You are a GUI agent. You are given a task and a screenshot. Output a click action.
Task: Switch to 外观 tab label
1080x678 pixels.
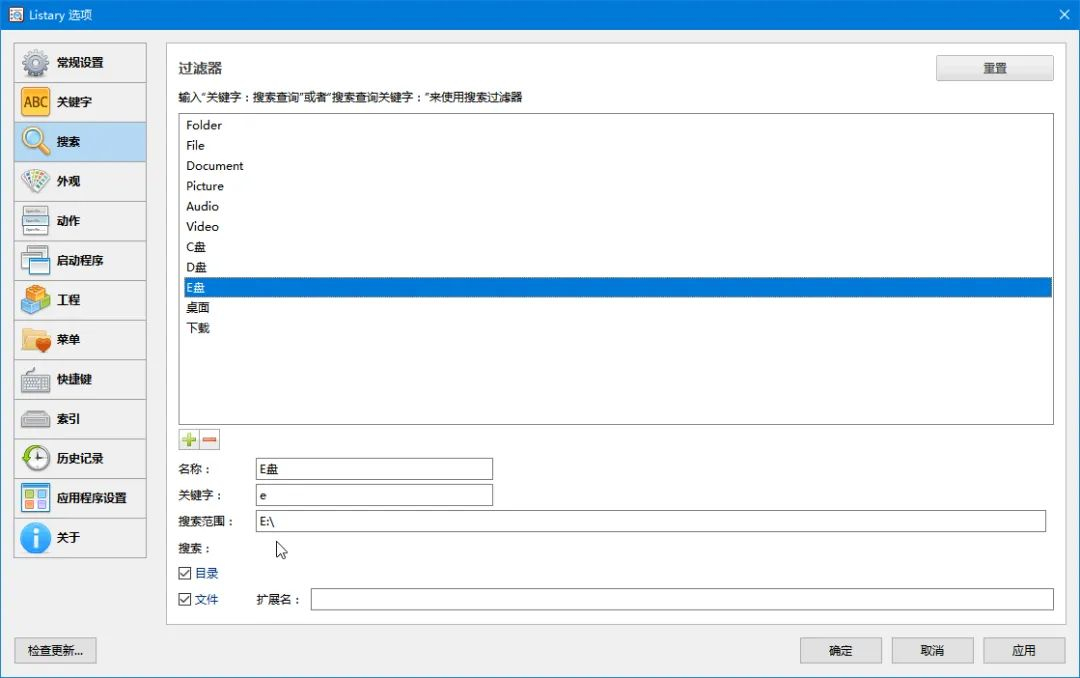[x=68, y=181]
